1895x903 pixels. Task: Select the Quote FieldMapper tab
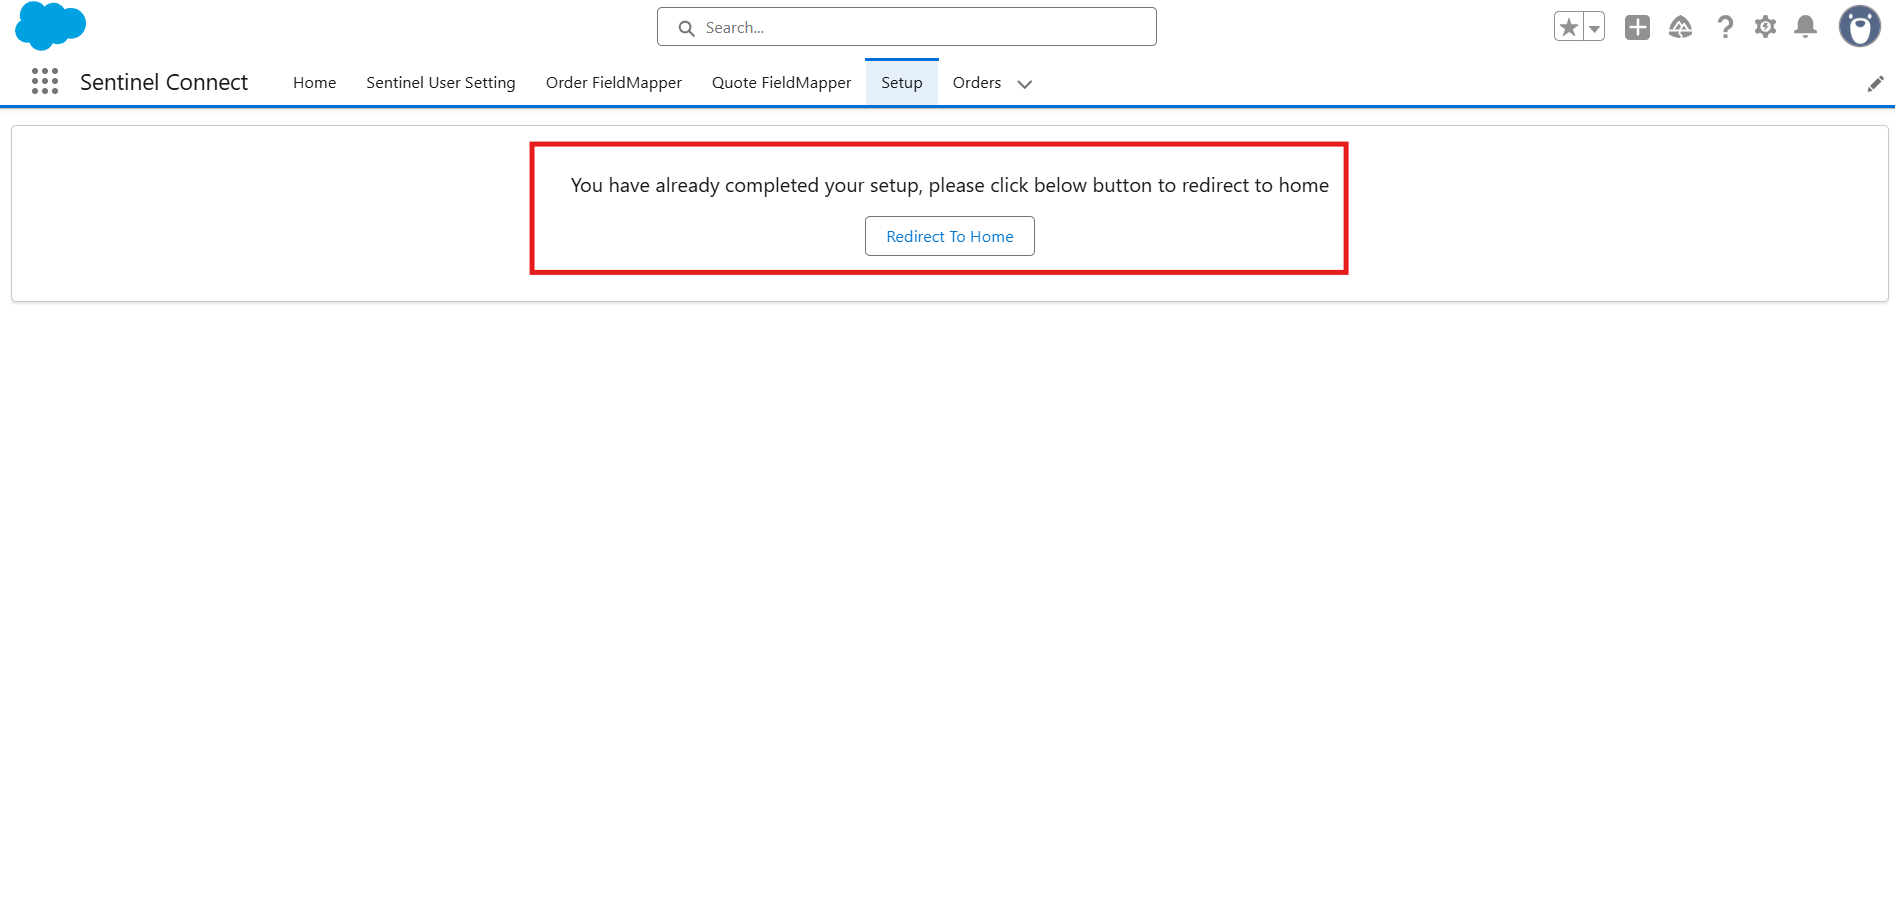[781, 83]
